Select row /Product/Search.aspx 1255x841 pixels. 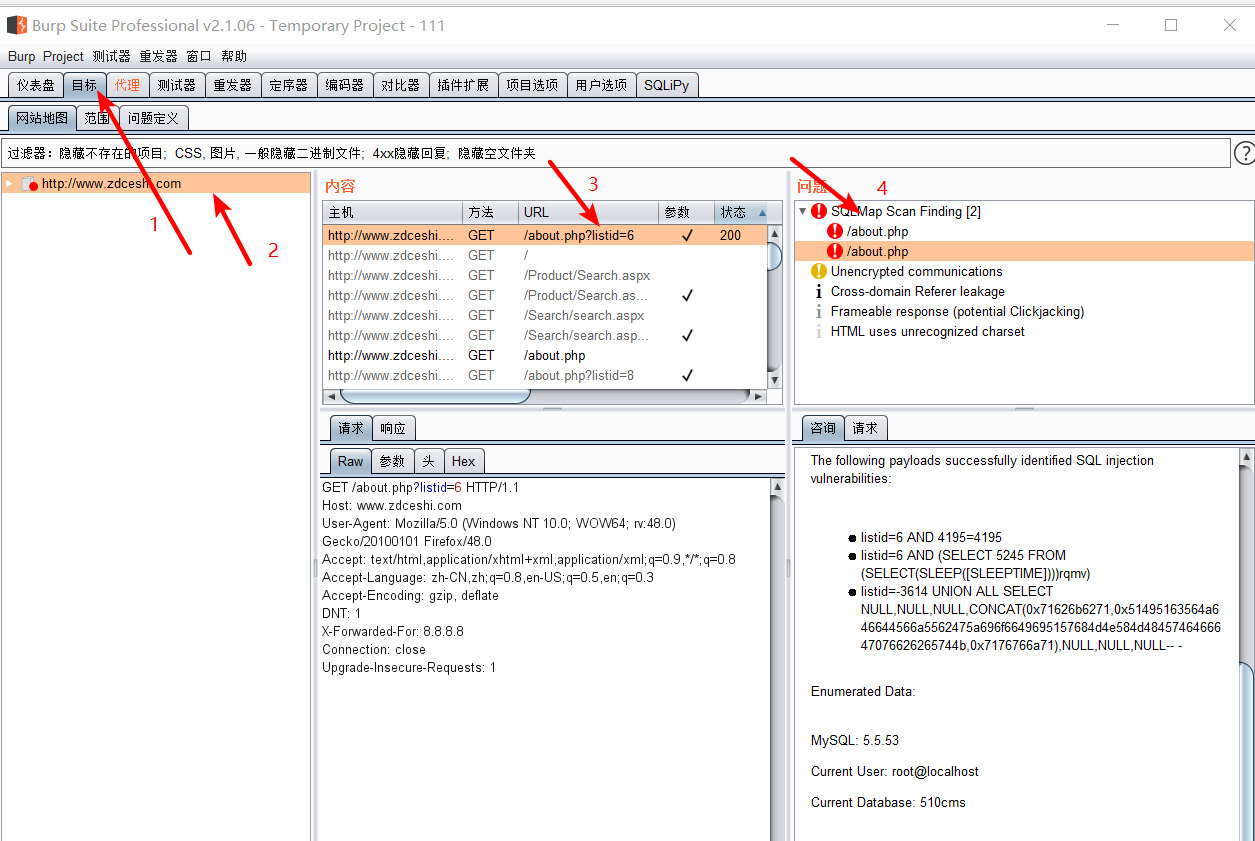545,275
